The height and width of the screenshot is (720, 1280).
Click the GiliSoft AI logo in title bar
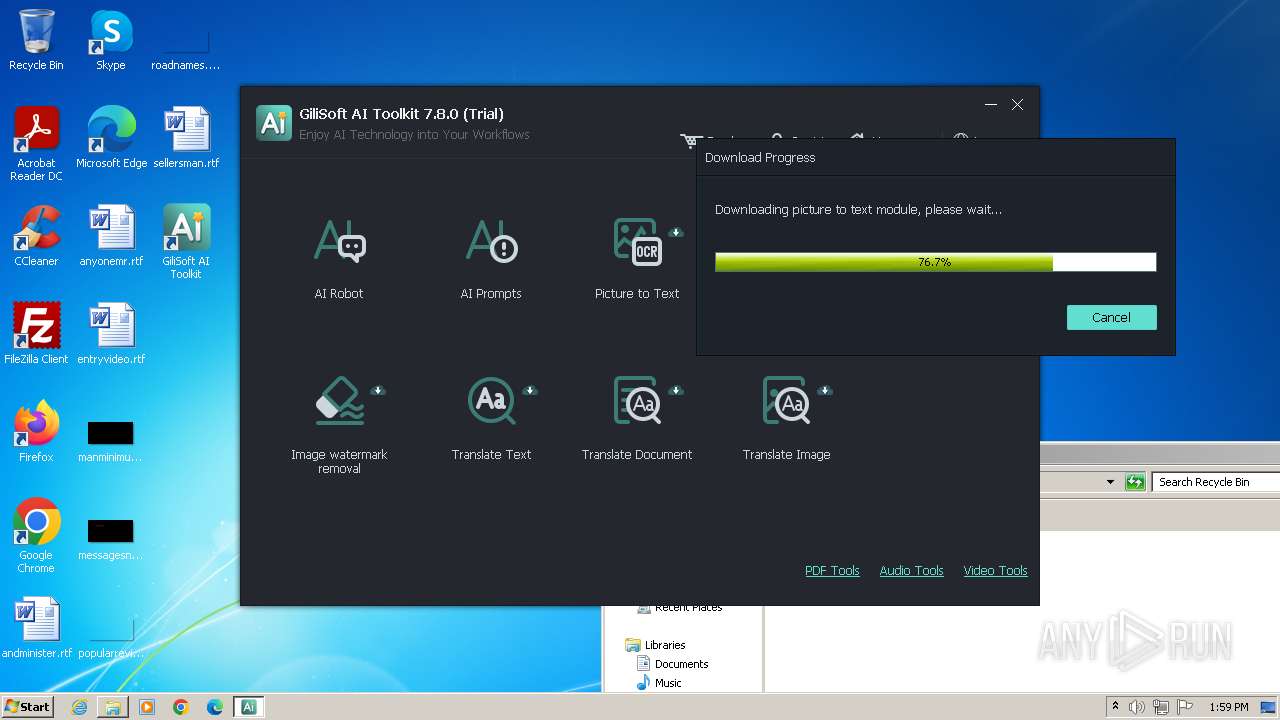tap(274, 122)
